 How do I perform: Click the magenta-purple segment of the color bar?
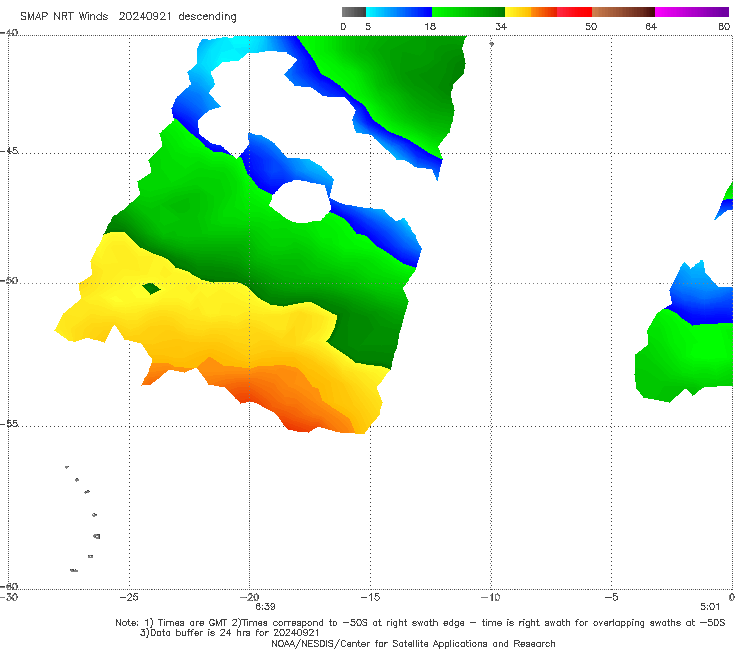tap(692, 12)
